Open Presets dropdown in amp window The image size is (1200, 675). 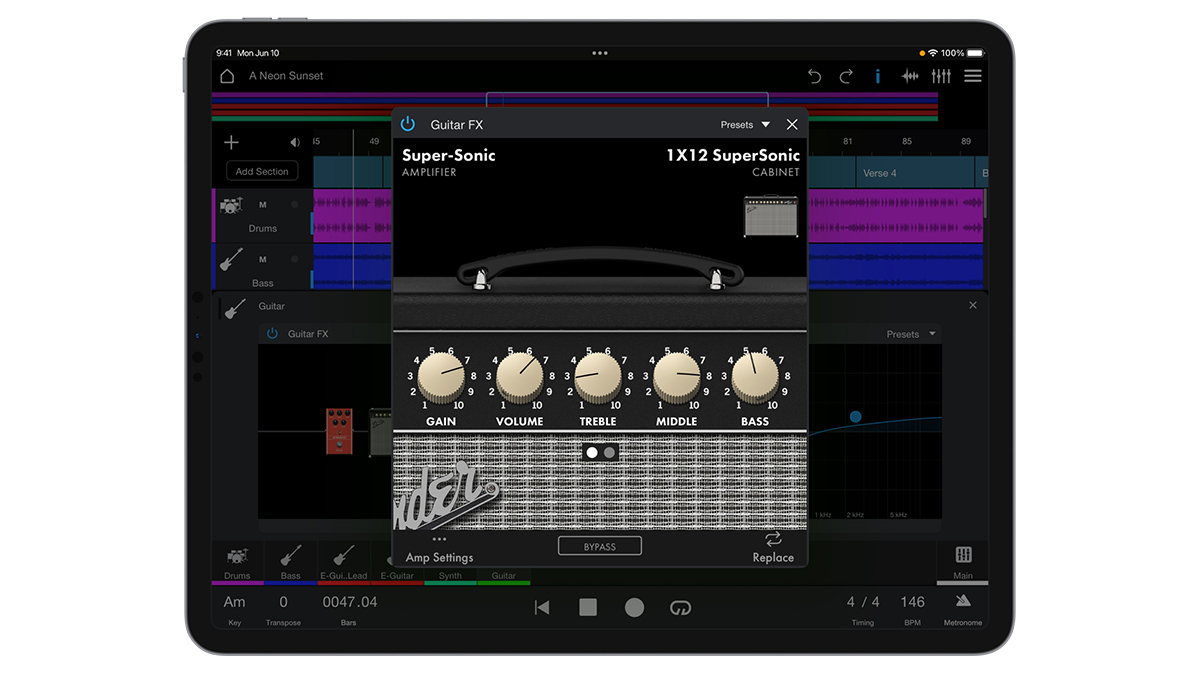745,125
